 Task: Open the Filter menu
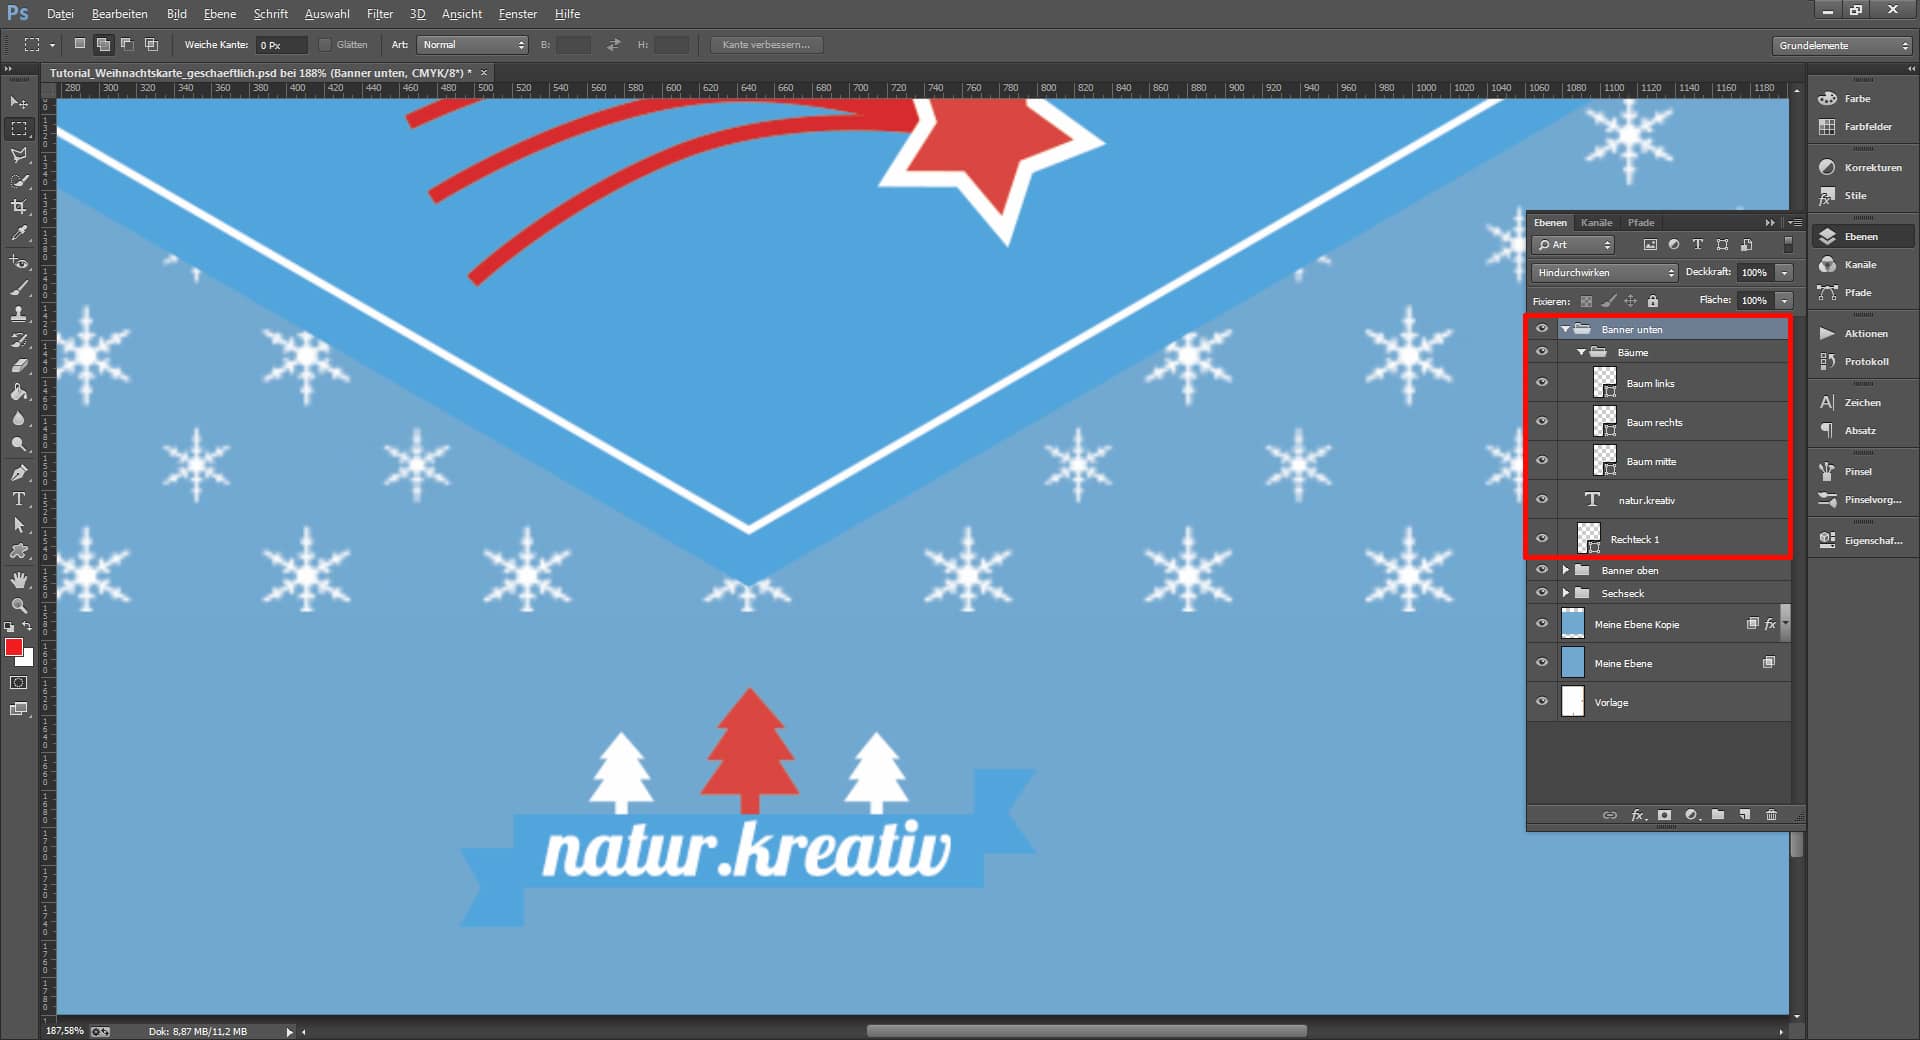(x=379, y=13)
